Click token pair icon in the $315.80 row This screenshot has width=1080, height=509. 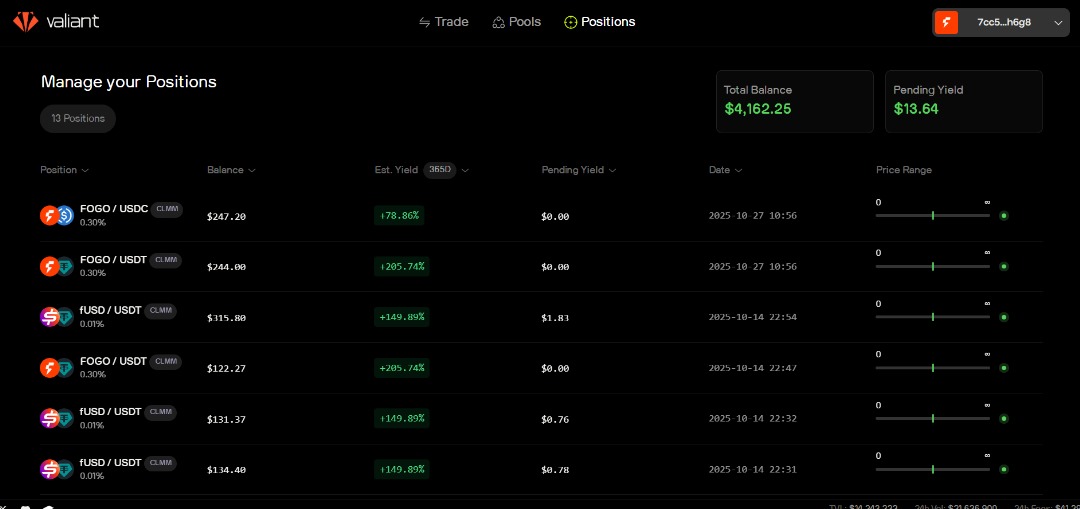[56, 317]
